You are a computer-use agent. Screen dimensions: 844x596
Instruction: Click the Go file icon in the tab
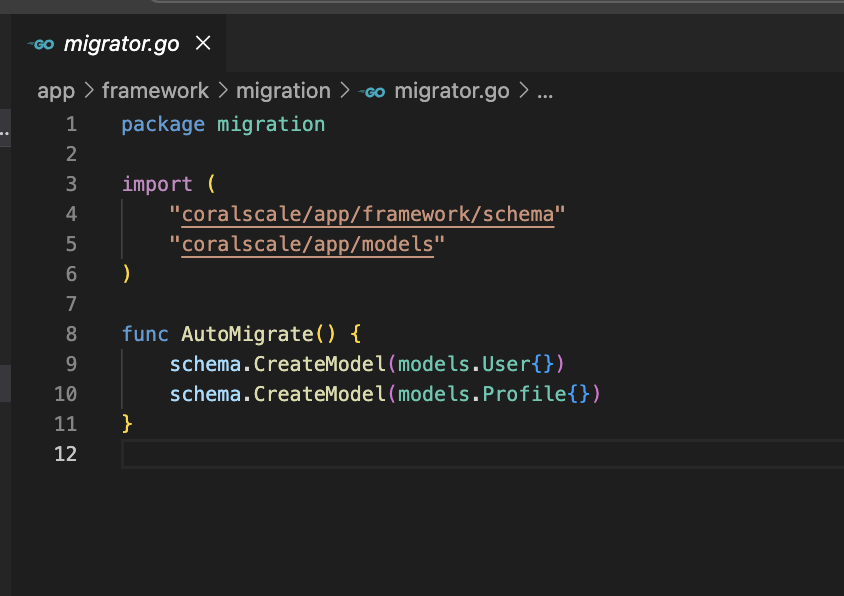(41, 44)
